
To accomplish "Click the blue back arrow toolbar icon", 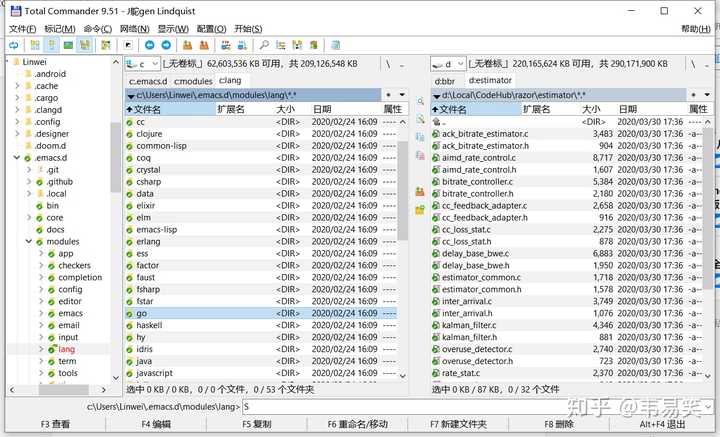I will tap(149, 45).
